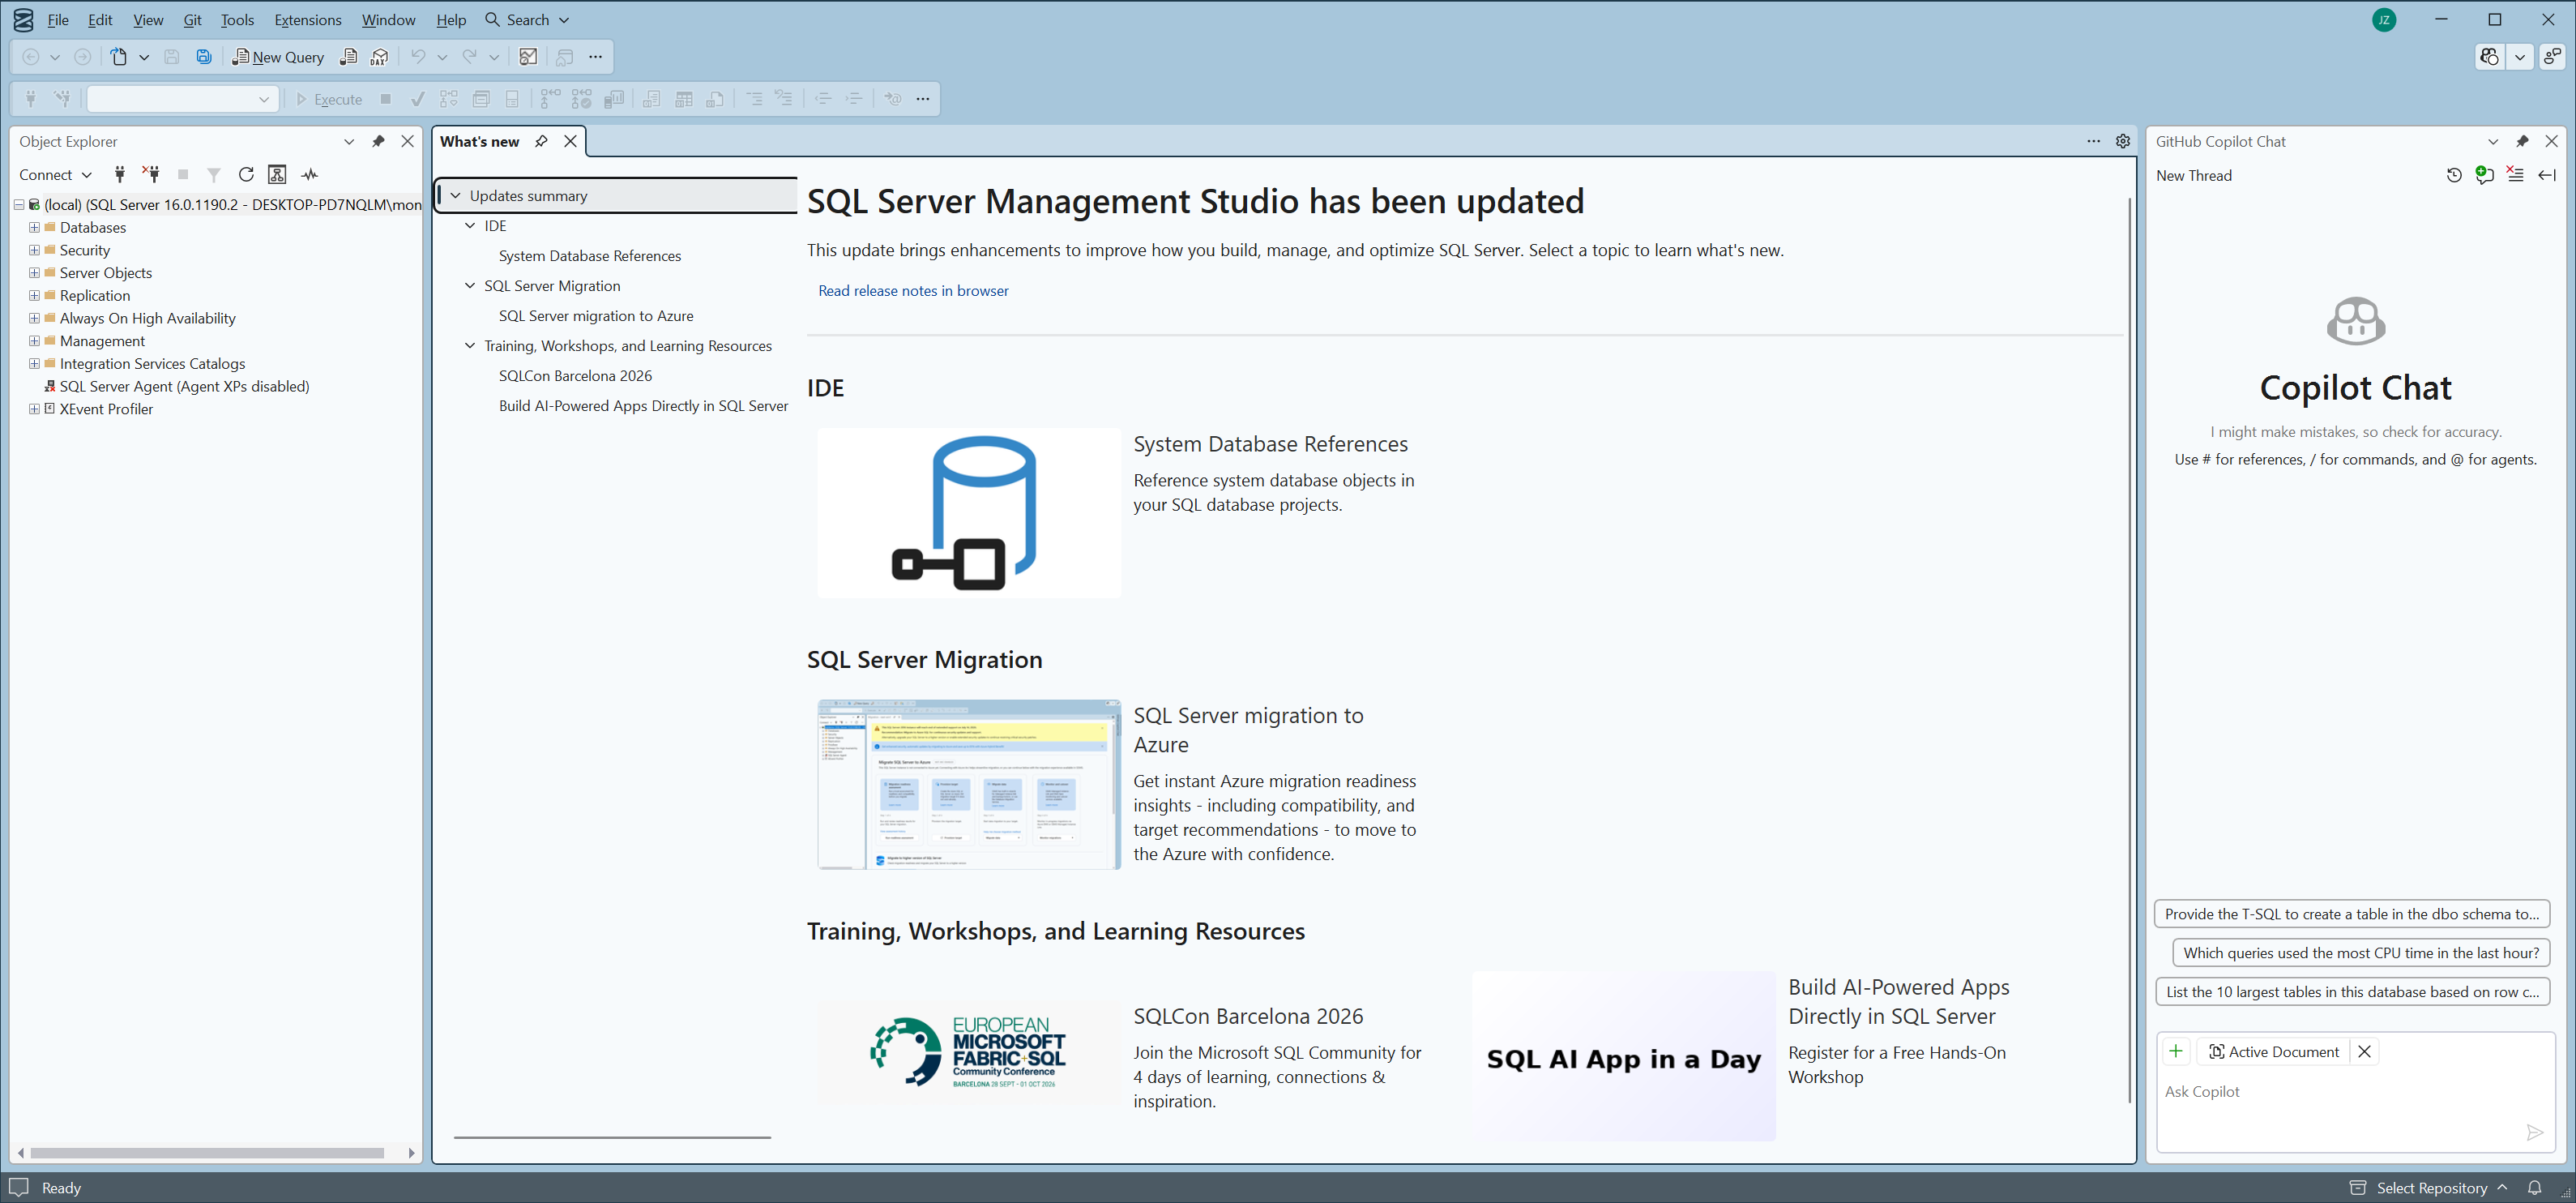Viewport: 2576px width, 1203px height.
Task: Open the Tools menu
Action: click(237, 20)
